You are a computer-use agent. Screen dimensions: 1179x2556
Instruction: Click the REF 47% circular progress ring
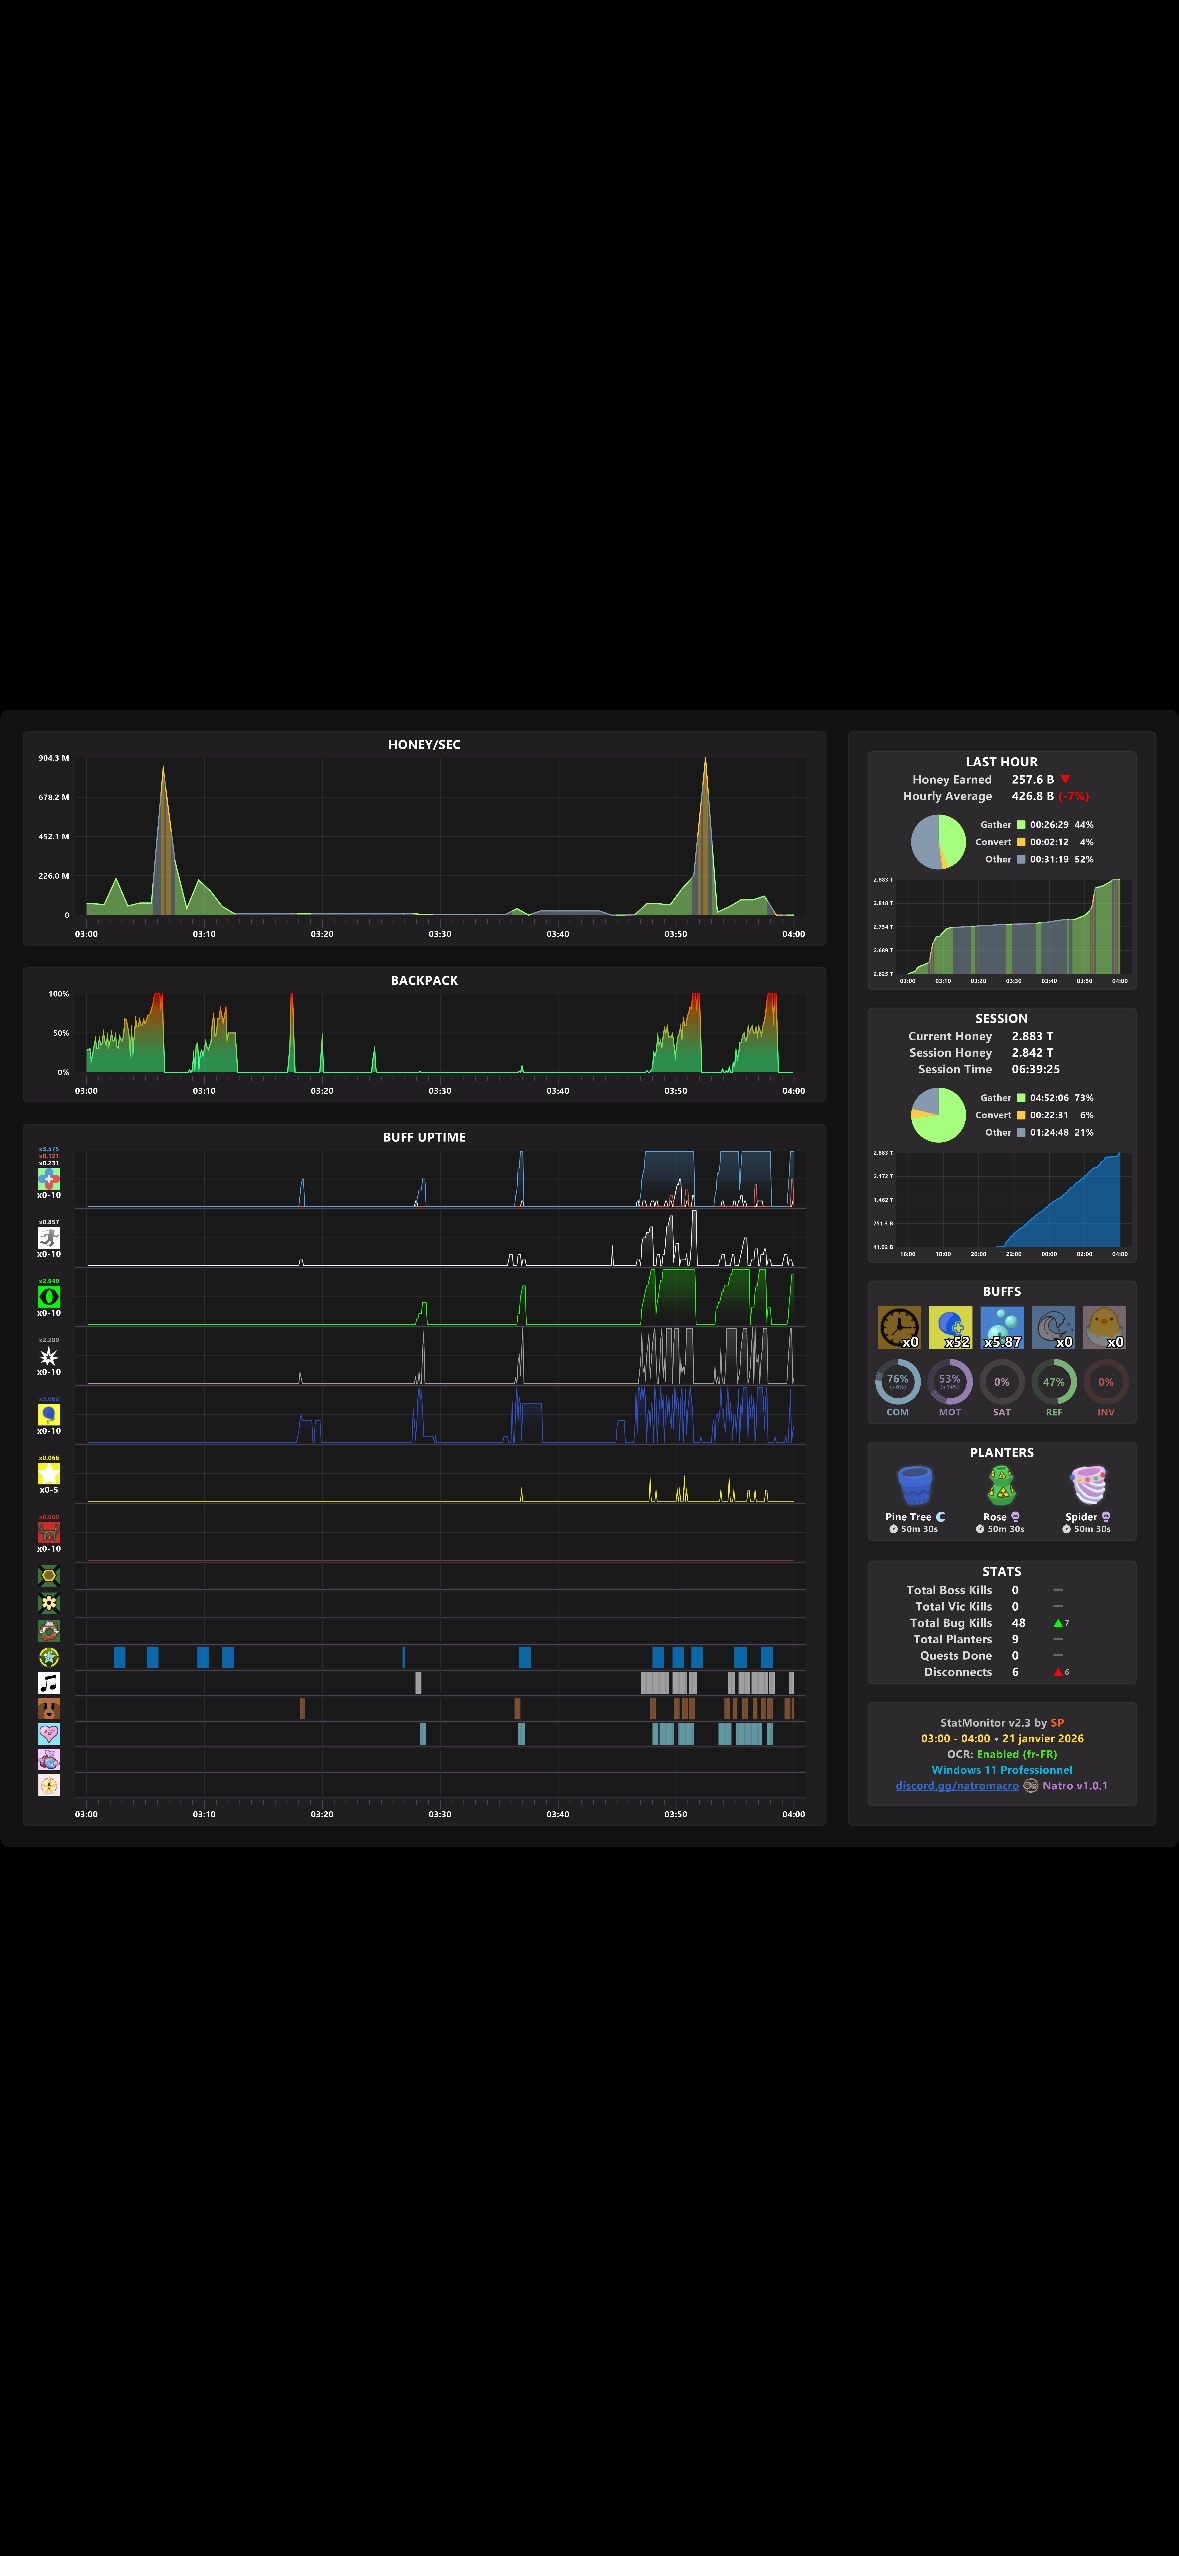[1054, 1382]
